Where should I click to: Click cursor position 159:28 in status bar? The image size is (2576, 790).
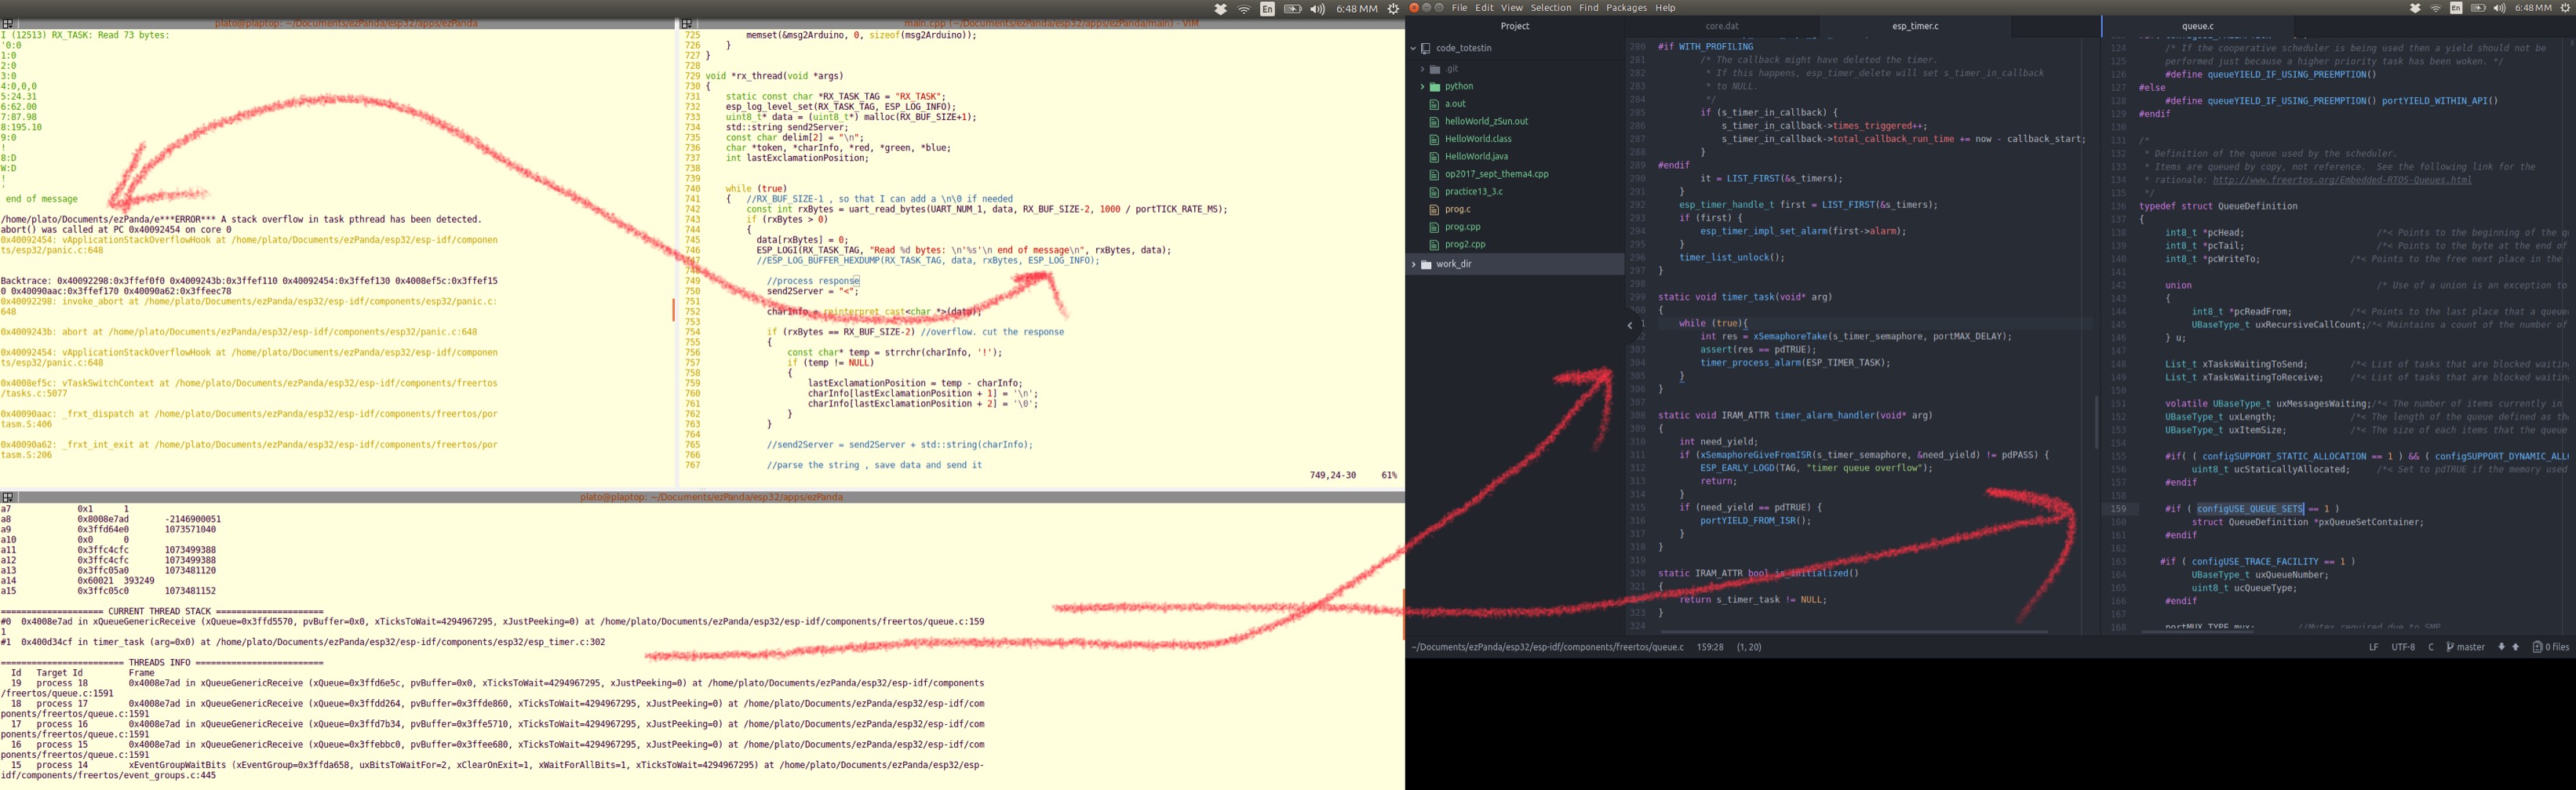1710,647
